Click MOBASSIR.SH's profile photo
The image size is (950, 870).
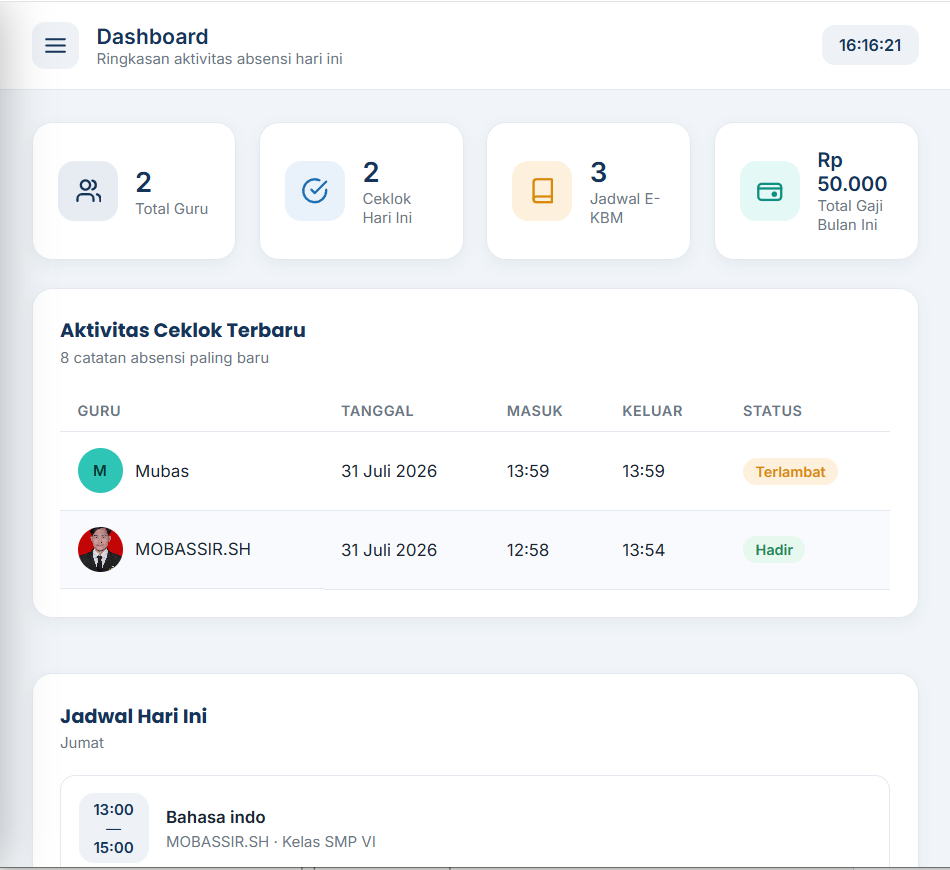coord(100,550)
